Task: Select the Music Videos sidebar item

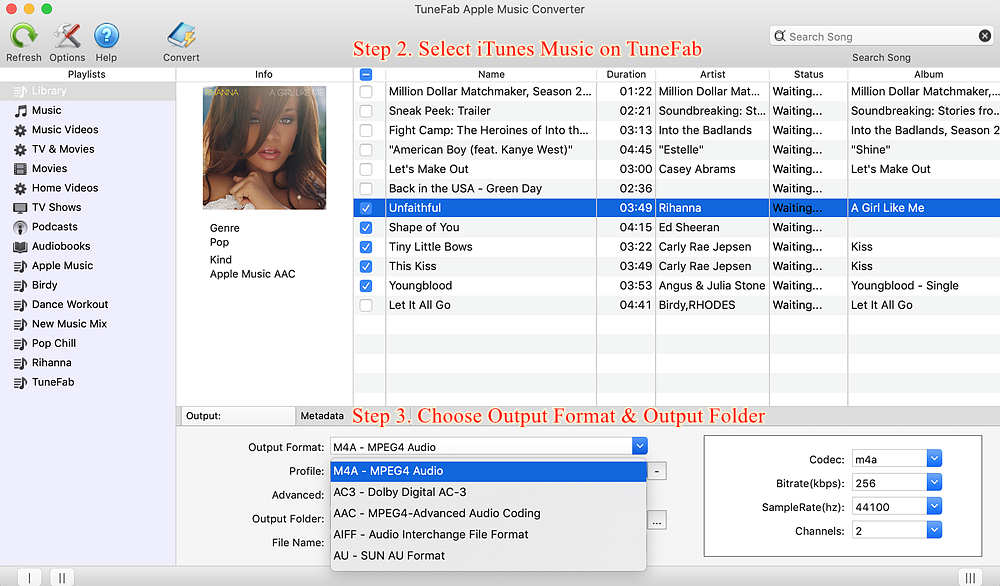Action: click(65, 130)
